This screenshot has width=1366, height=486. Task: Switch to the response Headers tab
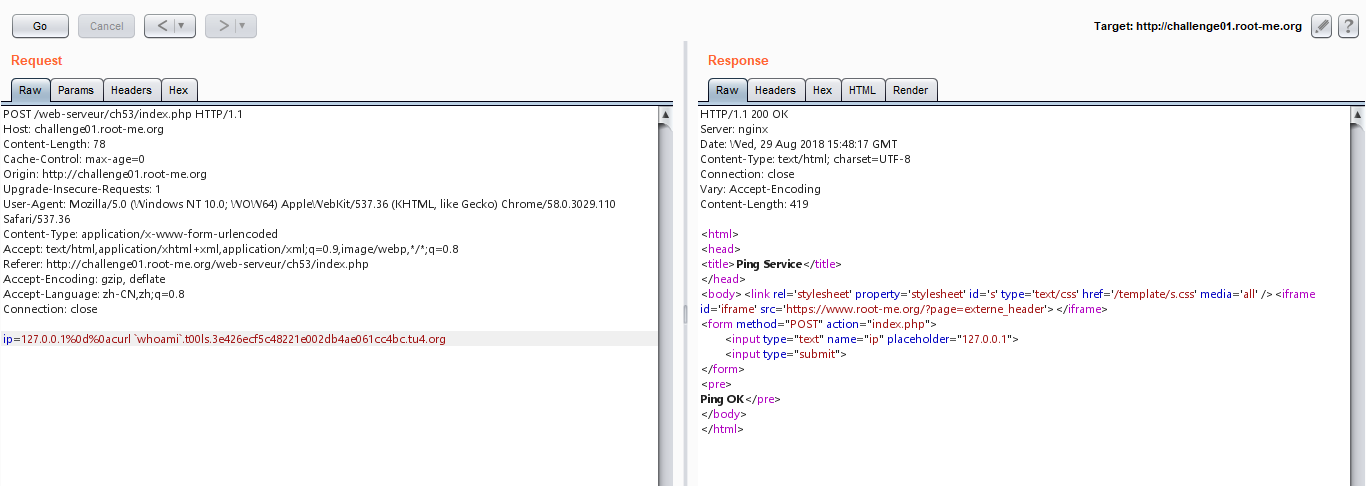pyautogui.click(x=775, y=90)
